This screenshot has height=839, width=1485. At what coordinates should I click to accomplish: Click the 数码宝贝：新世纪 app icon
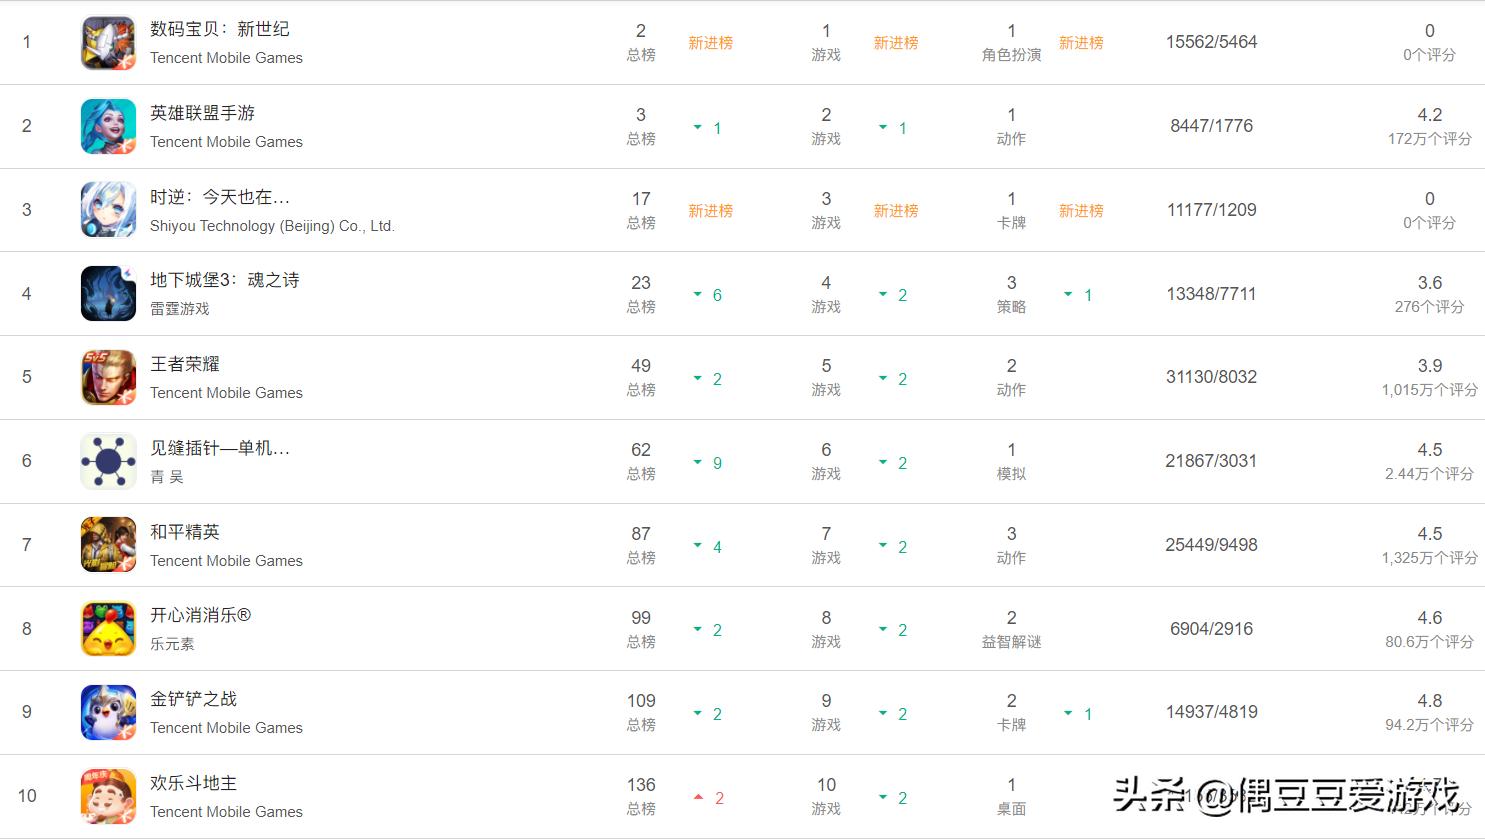click(x=108, y=43)
